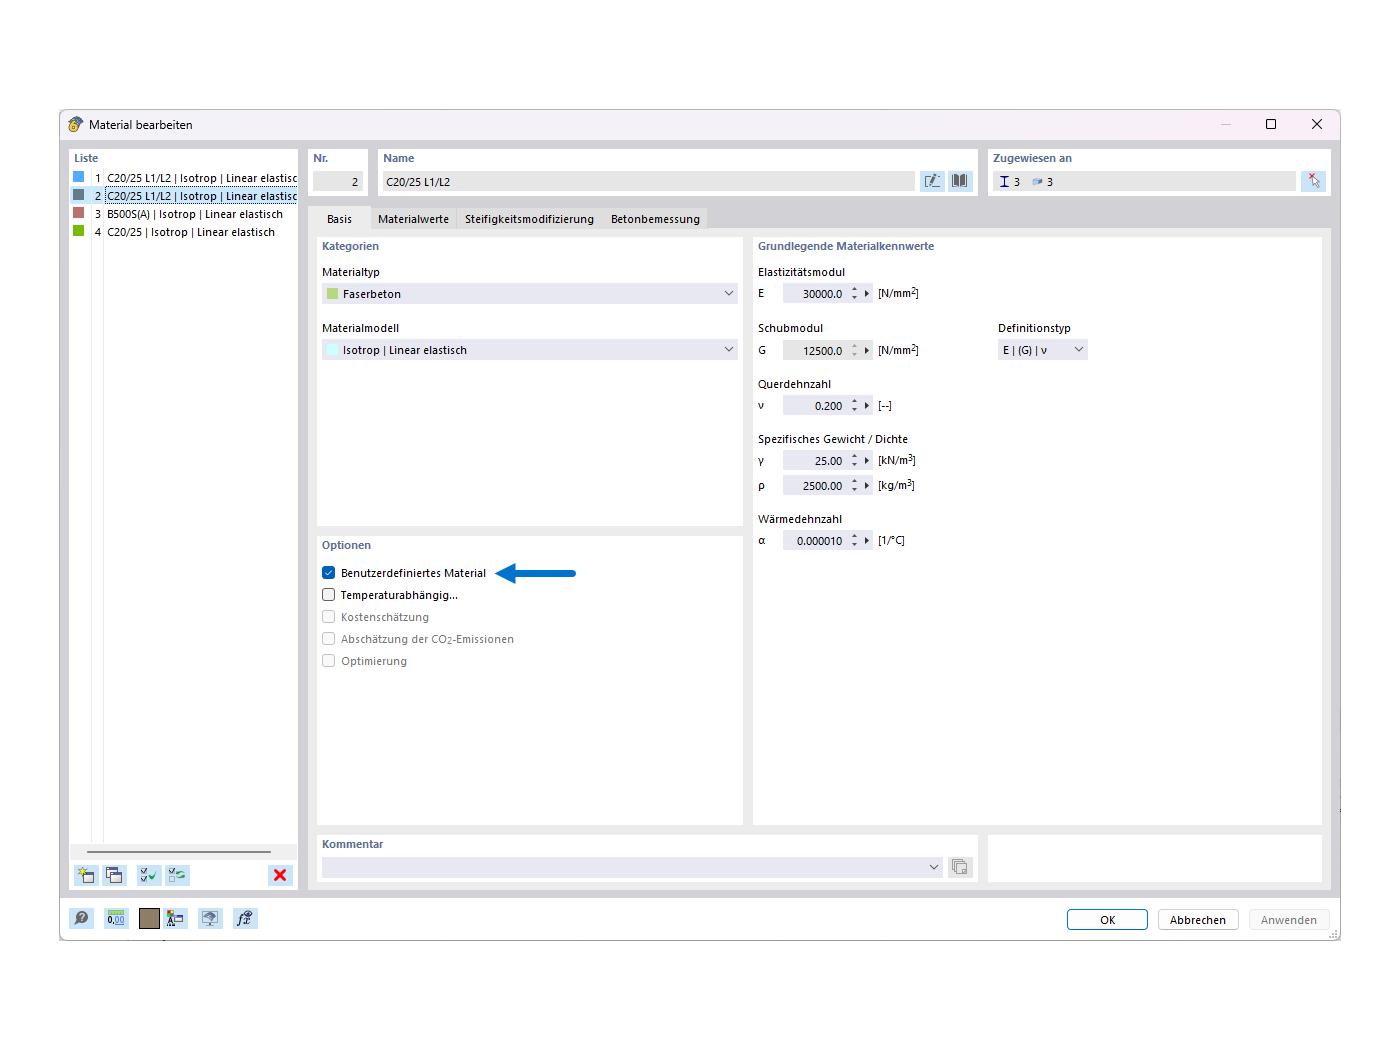Open the fx formula editor icon
Viewport: 1400px width, 1050px height.
[245, 918]
